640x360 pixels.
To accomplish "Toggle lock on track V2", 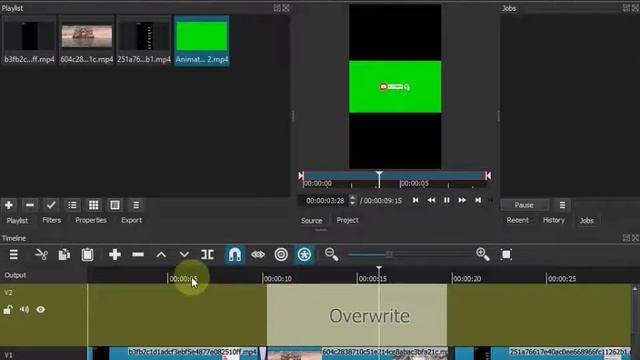I will [x=8, y=310].
